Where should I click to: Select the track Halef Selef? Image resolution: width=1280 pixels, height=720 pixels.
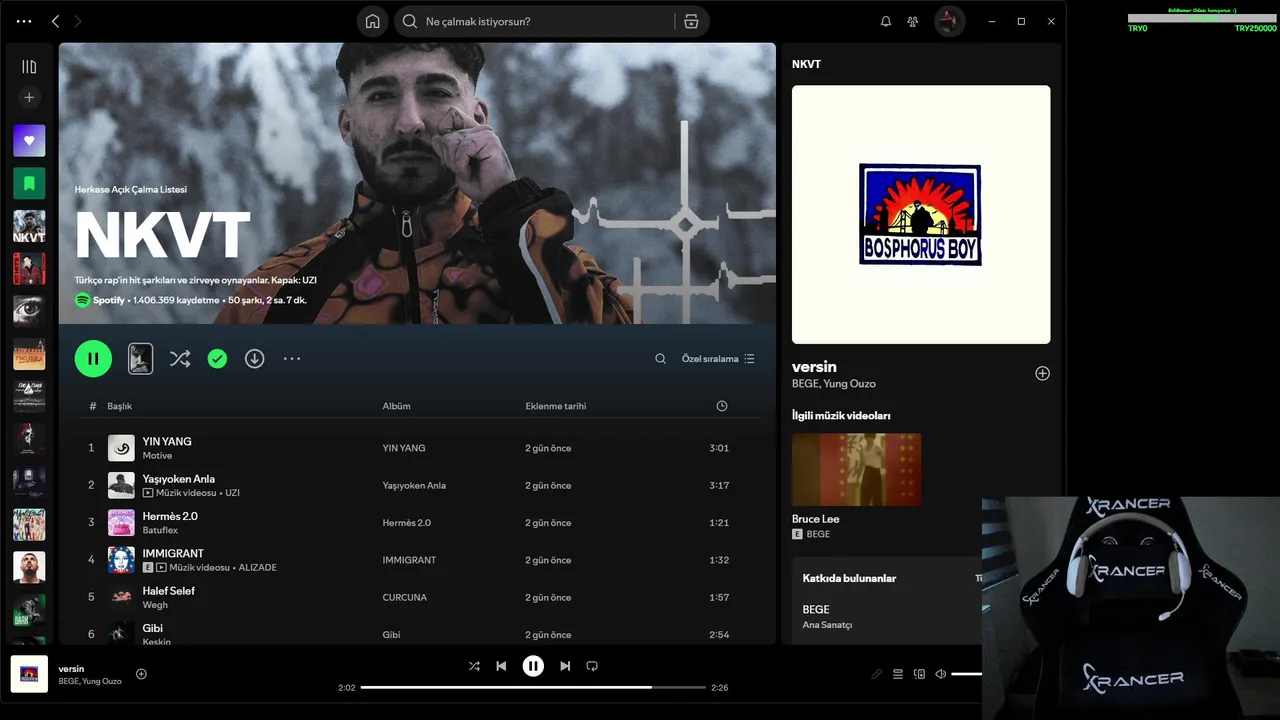coord(169,591)
